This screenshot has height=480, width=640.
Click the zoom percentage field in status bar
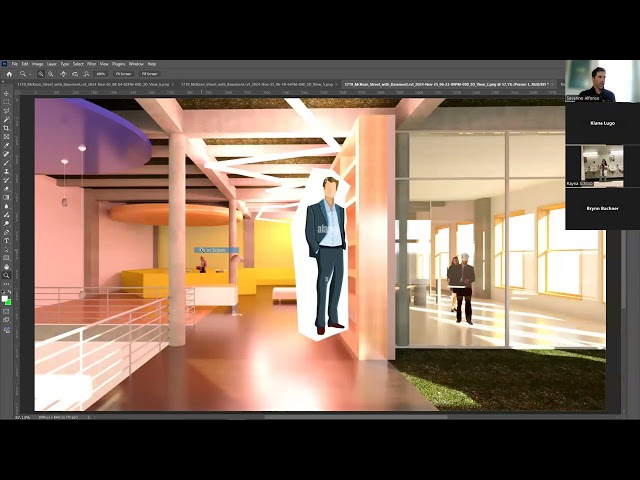coord(22,417)
